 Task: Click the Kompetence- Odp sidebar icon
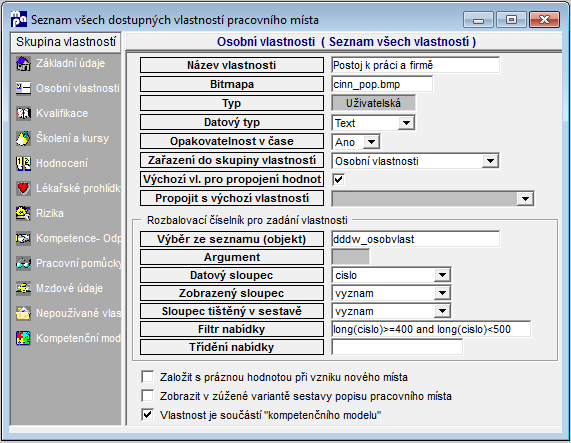(23, 238)
